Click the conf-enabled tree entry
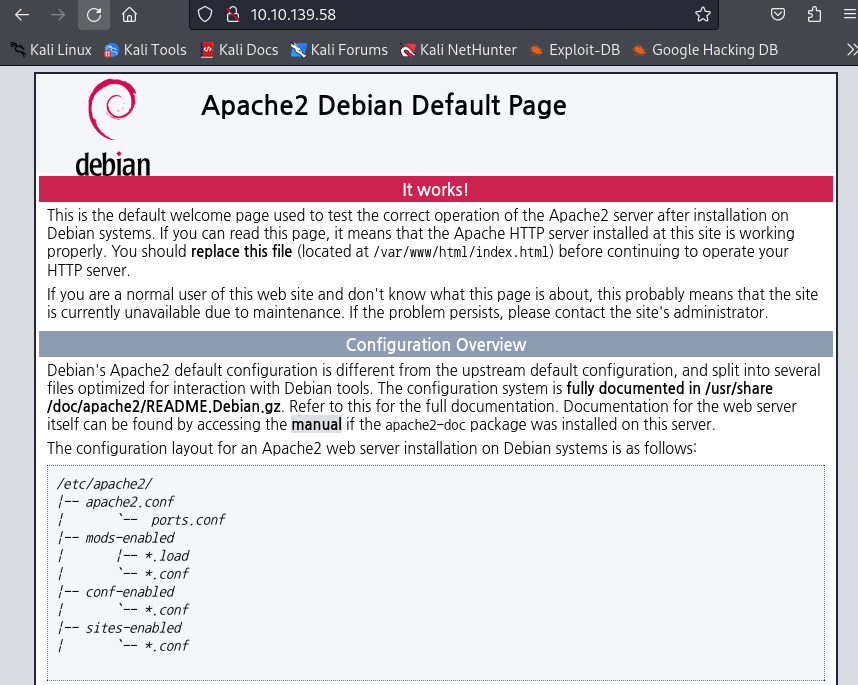The height and width of the screenshot is (685, 858). [130, 592]
